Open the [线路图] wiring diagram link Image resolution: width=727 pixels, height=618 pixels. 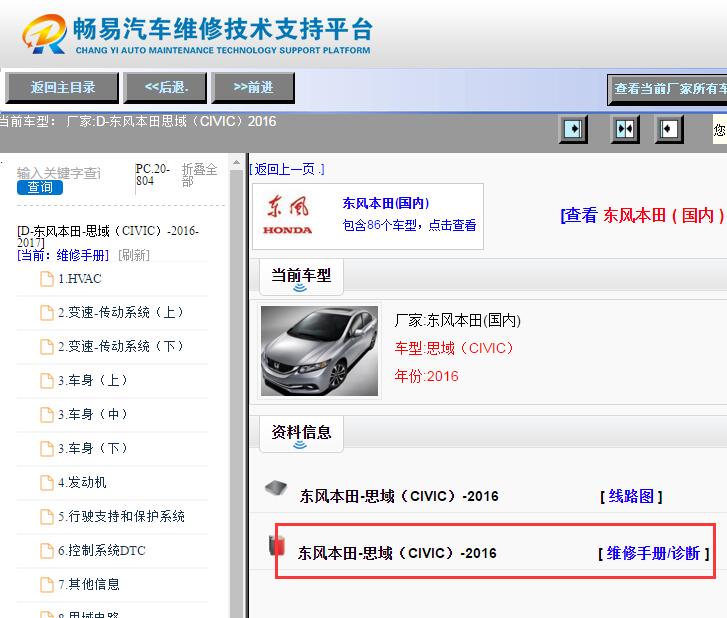tap(631, 497)
